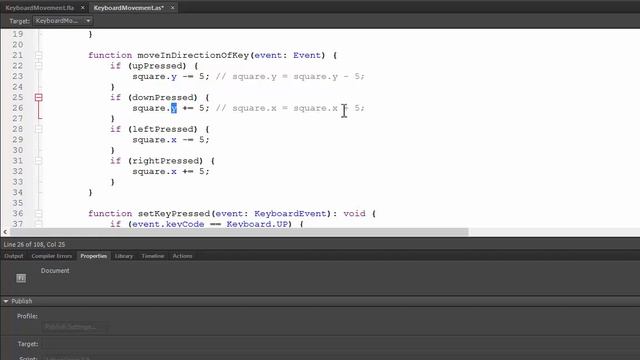
Task: Collapse the Publish section triangle
Action: (x=6, y=301)
